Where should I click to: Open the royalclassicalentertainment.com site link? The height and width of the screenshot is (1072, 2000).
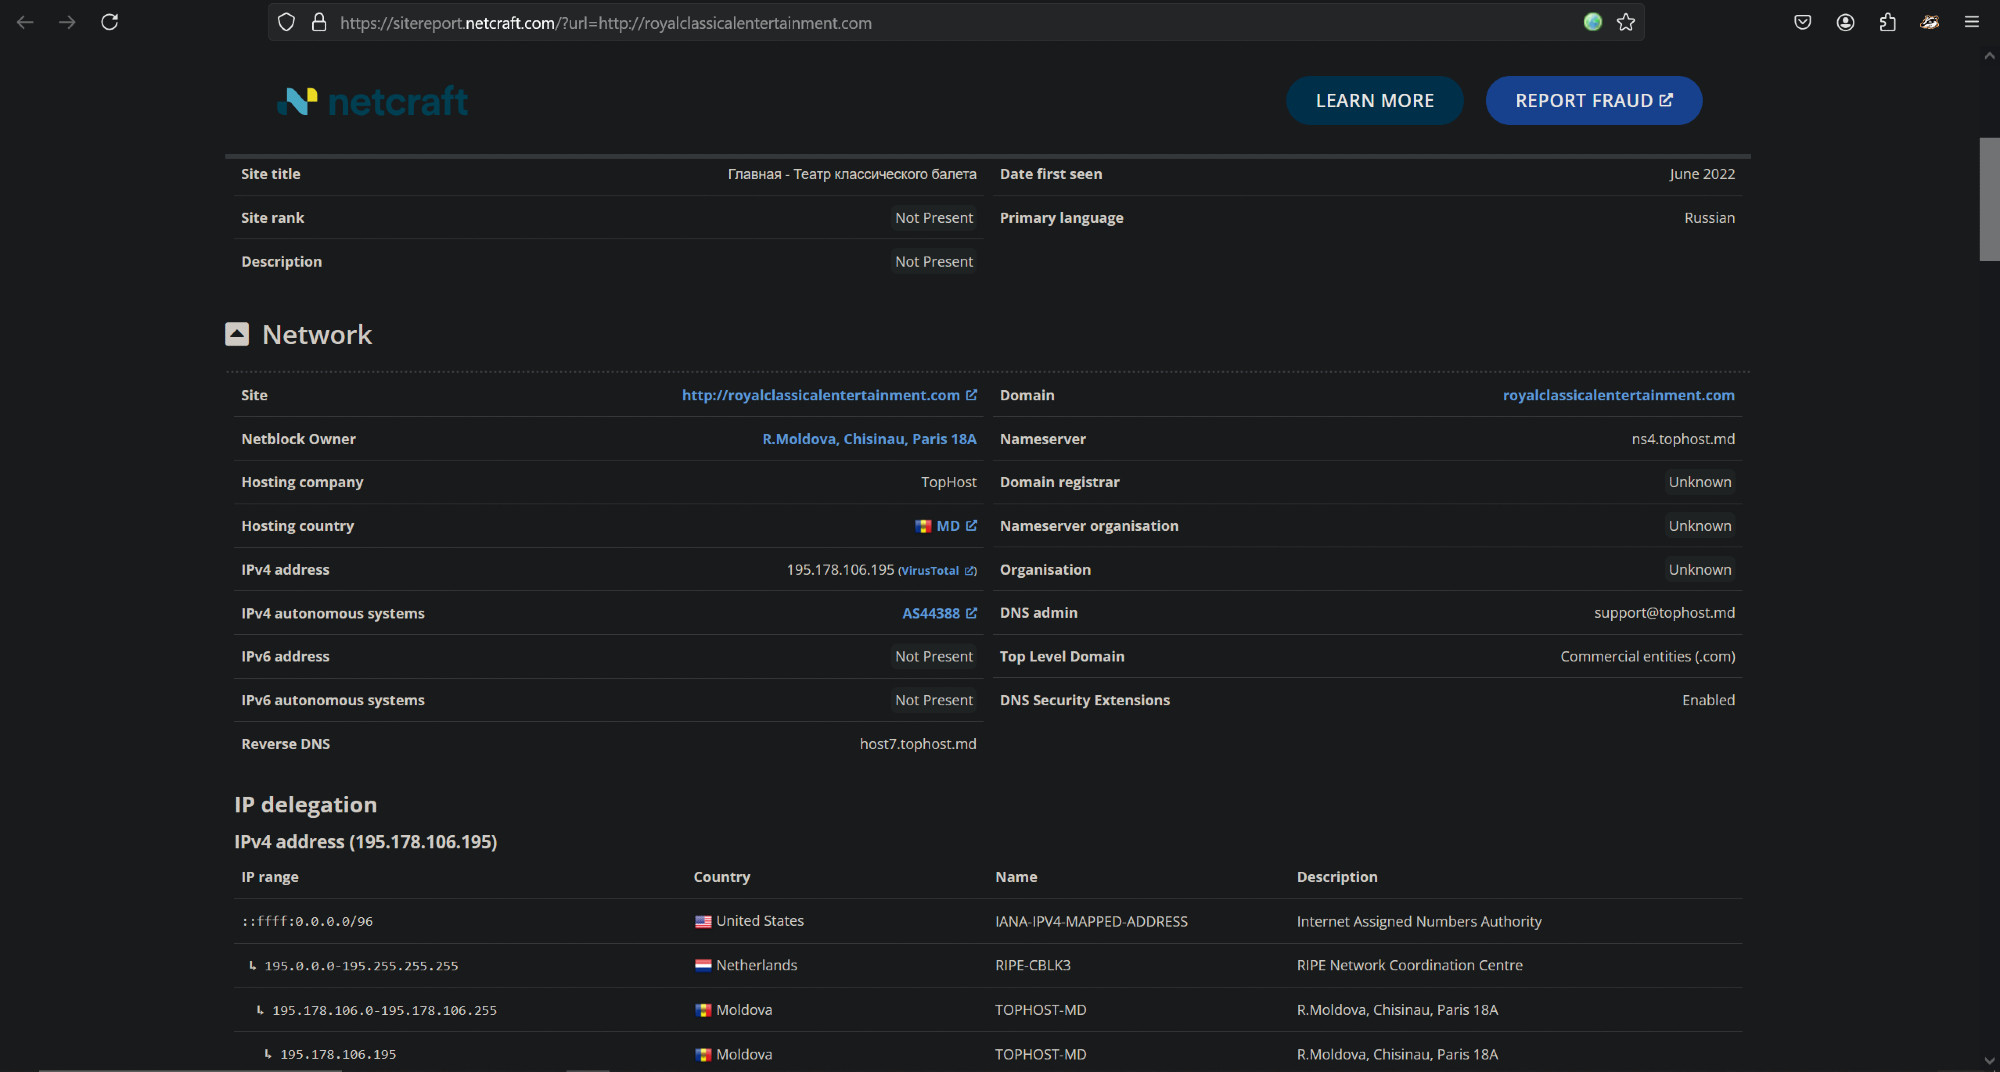[829, 395]
